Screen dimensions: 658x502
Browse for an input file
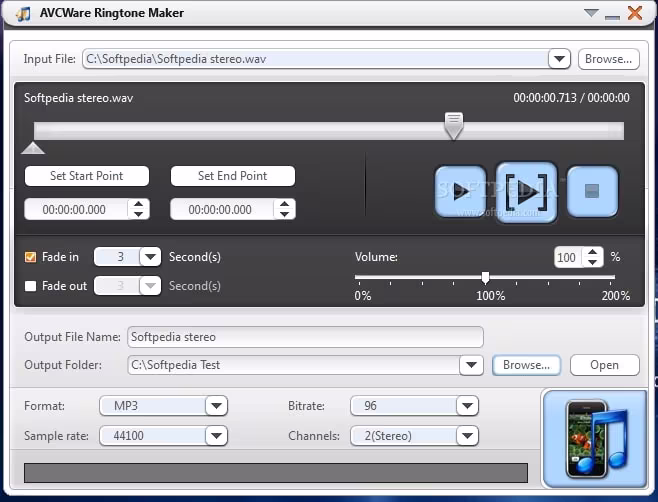[x=608, y=59]
